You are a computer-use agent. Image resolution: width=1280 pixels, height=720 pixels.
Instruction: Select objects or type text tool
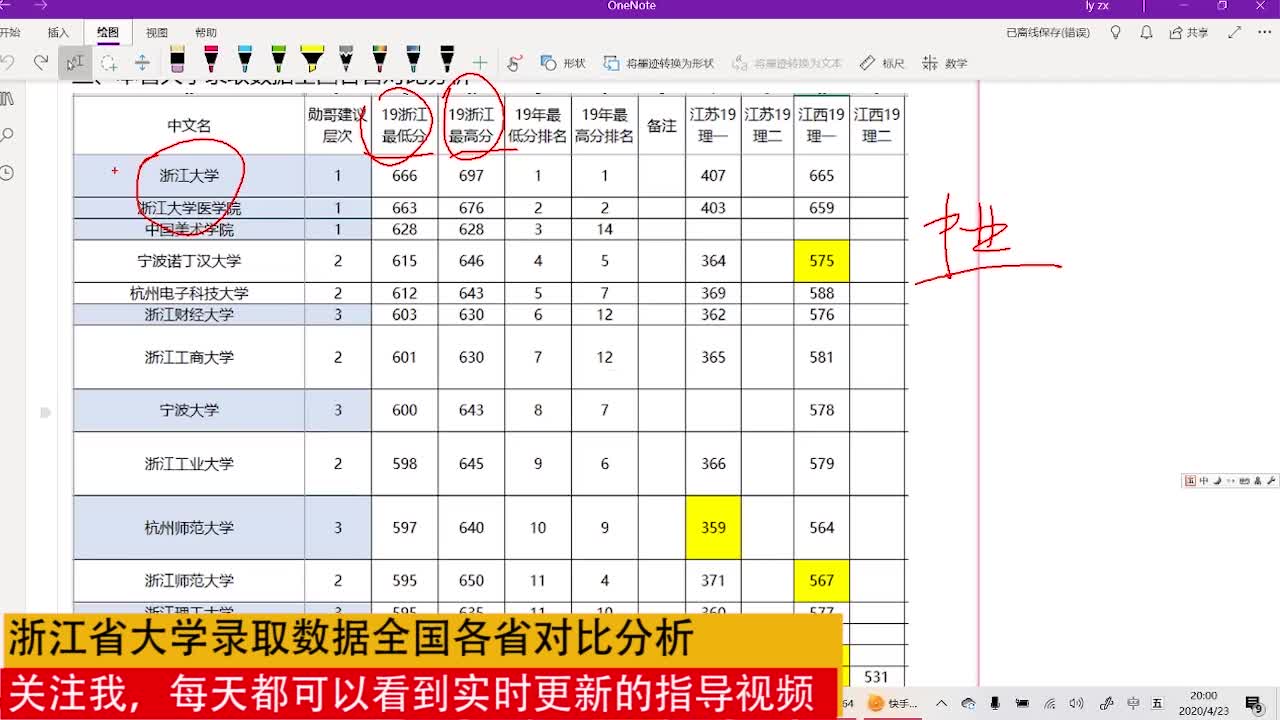[75, 63]
